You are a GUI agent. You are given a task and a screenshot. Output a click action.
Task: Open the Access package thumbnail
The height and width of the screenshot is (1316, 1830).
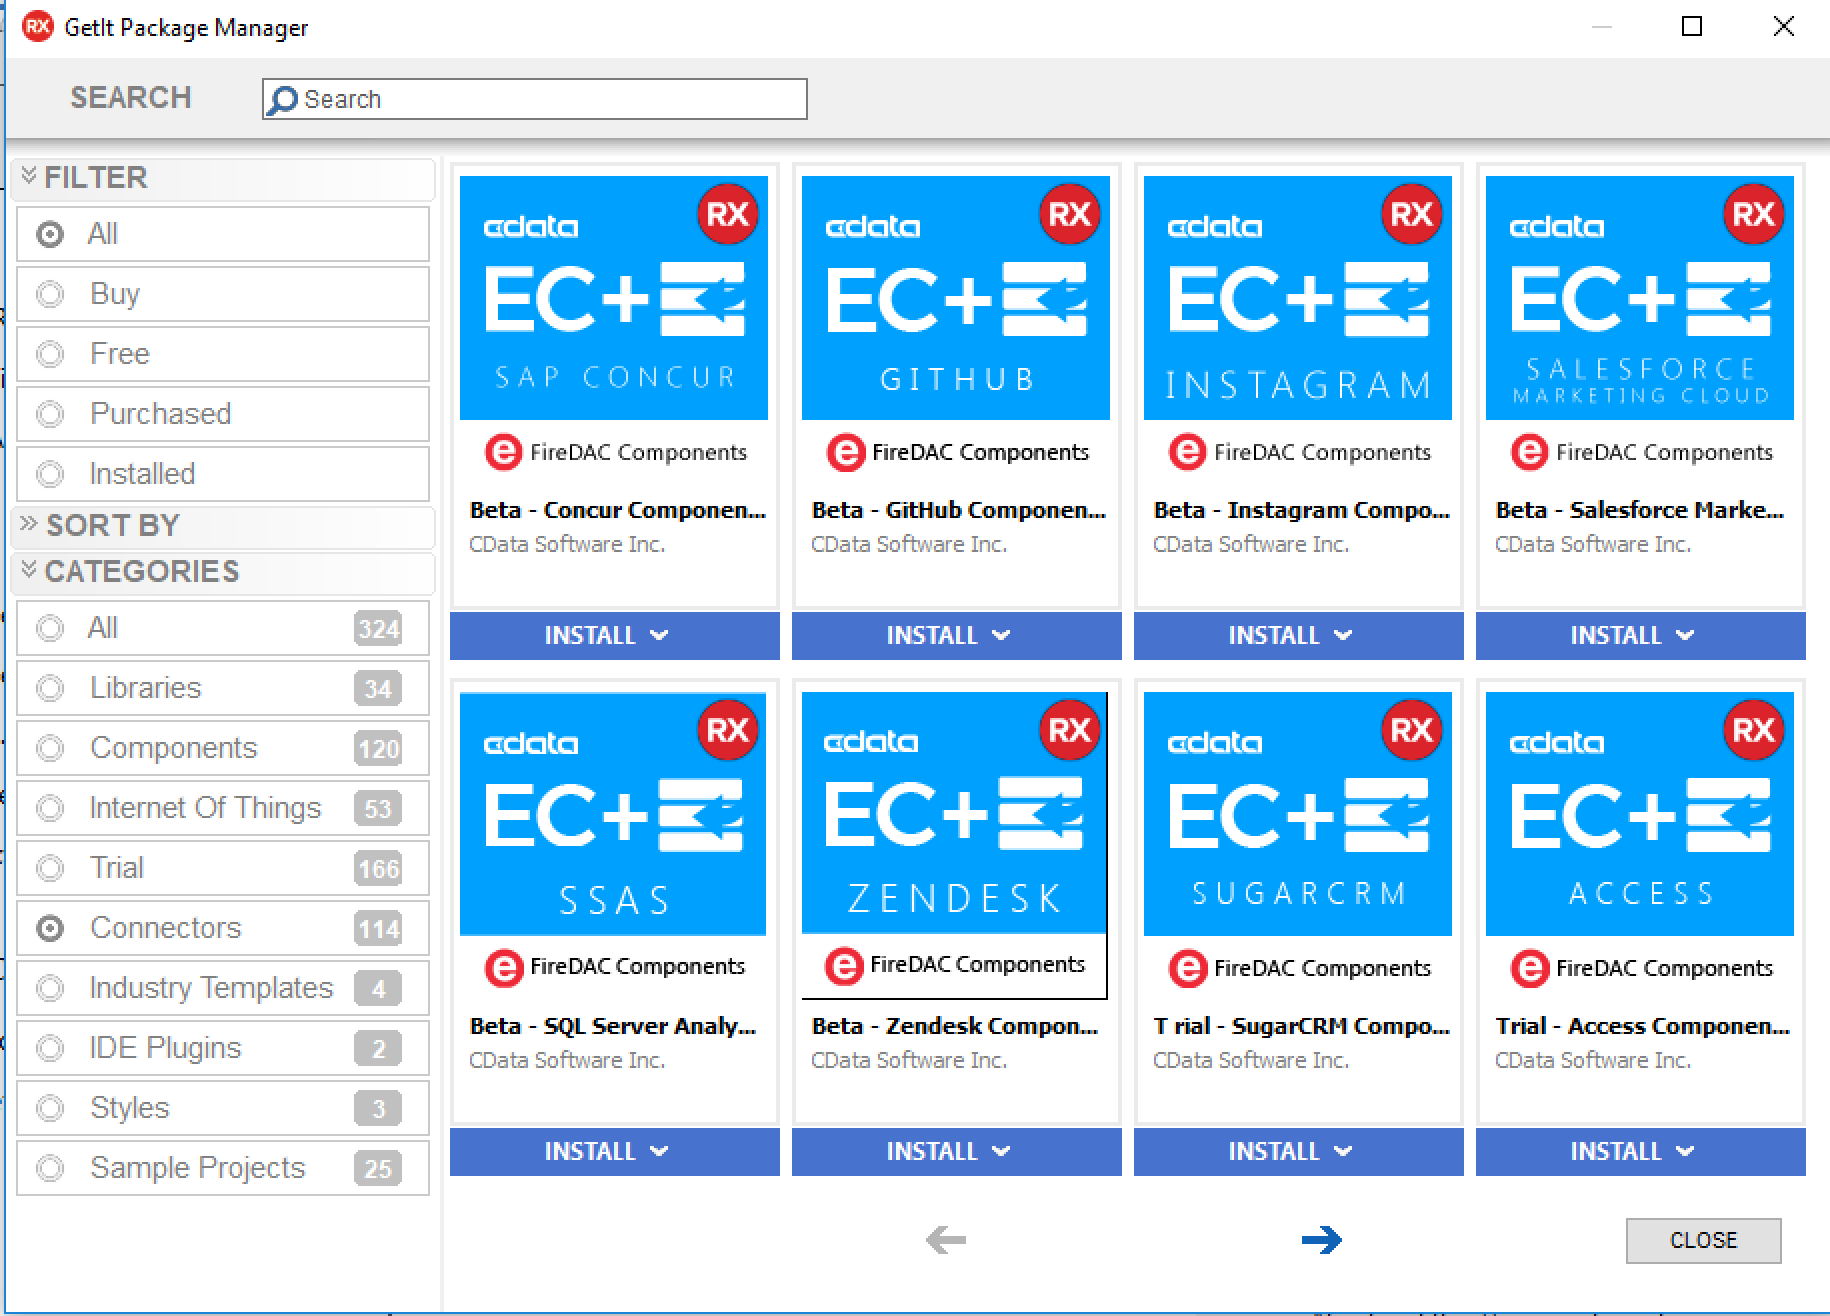click(x=1640, y=814)
